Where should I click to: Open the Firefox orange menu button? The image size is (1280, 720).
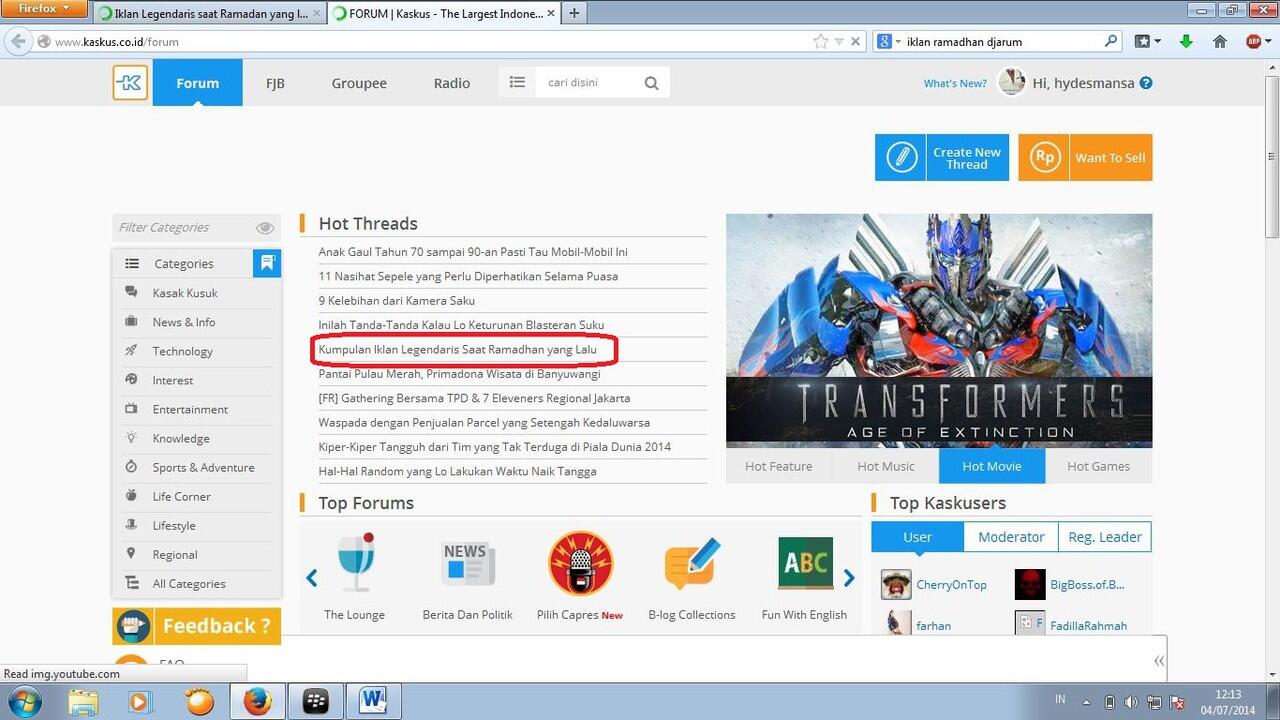point(46,9)
